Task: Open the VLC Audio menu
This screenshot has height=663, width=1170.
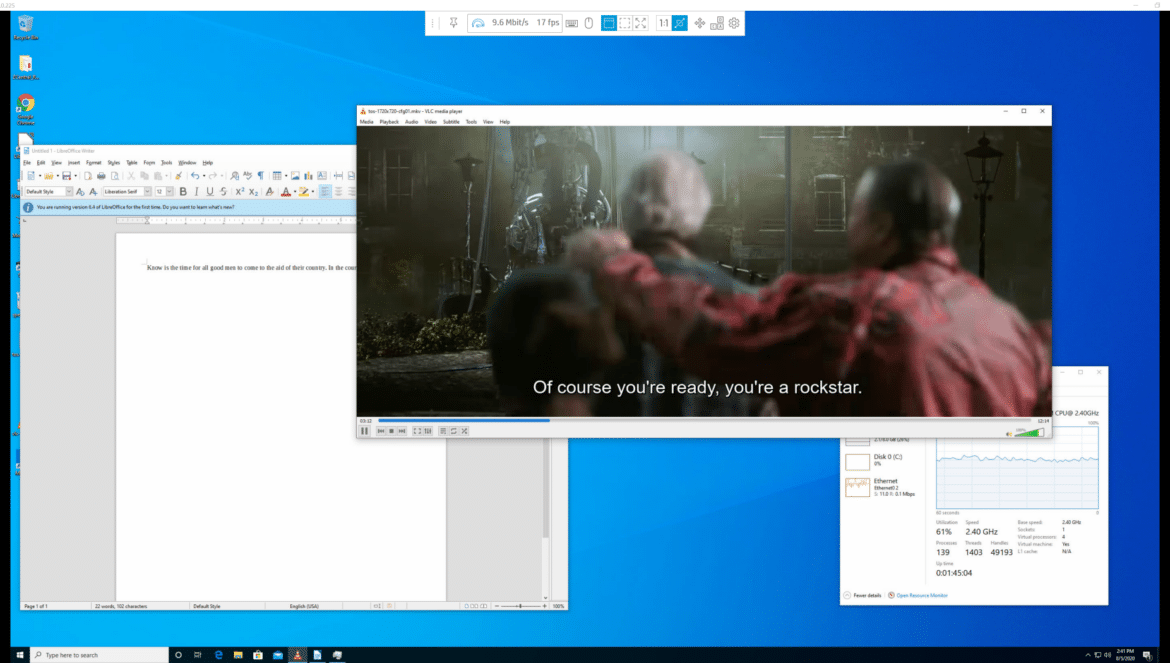Action: pos(411,122)
